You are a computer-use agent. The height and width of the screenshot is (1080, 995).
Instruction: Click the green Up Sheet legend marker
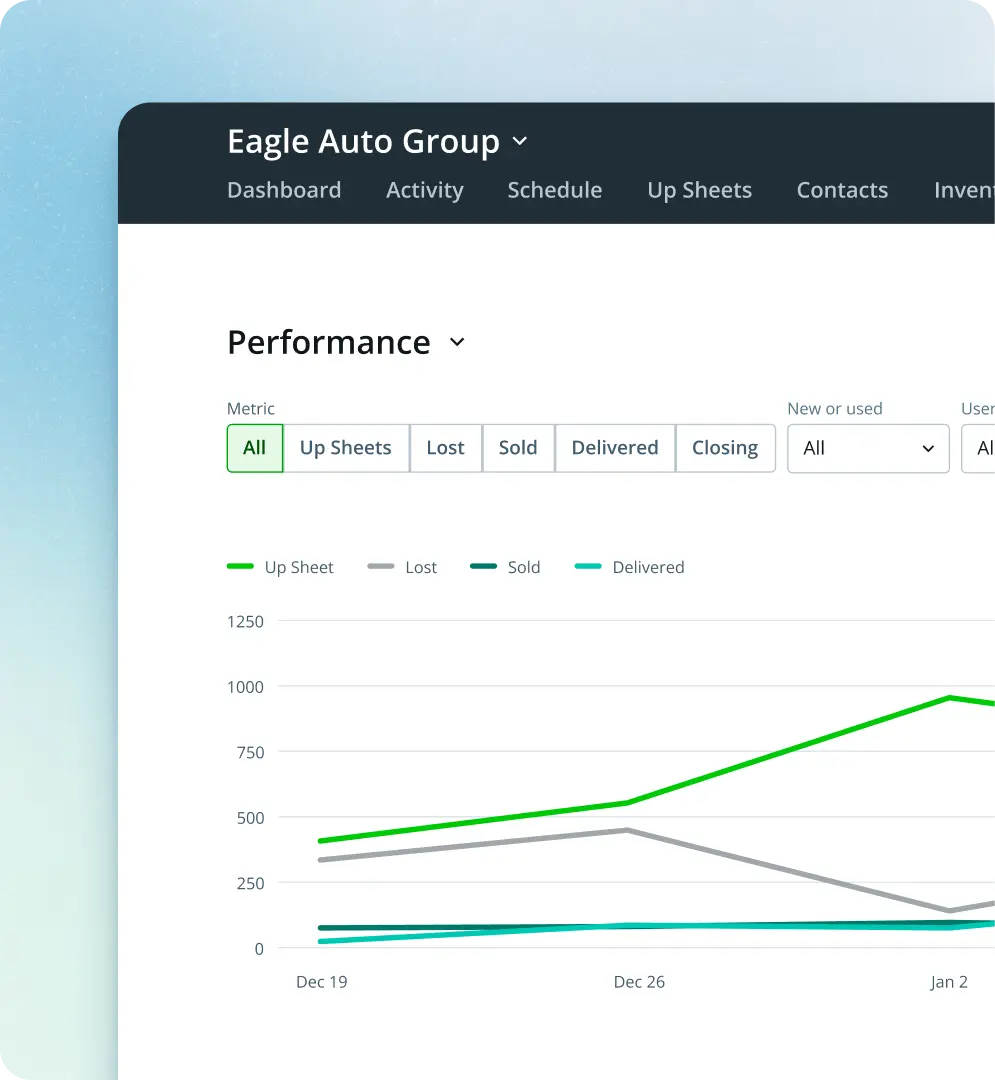pyautogui.click(x=239, y=567)
